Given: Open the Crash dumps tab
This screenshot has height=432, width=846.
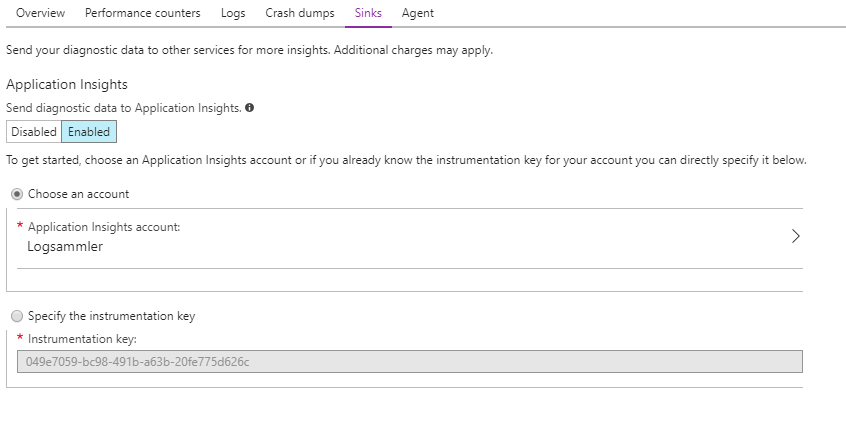Looking at the screenshot, I should [x=300, y=13].
